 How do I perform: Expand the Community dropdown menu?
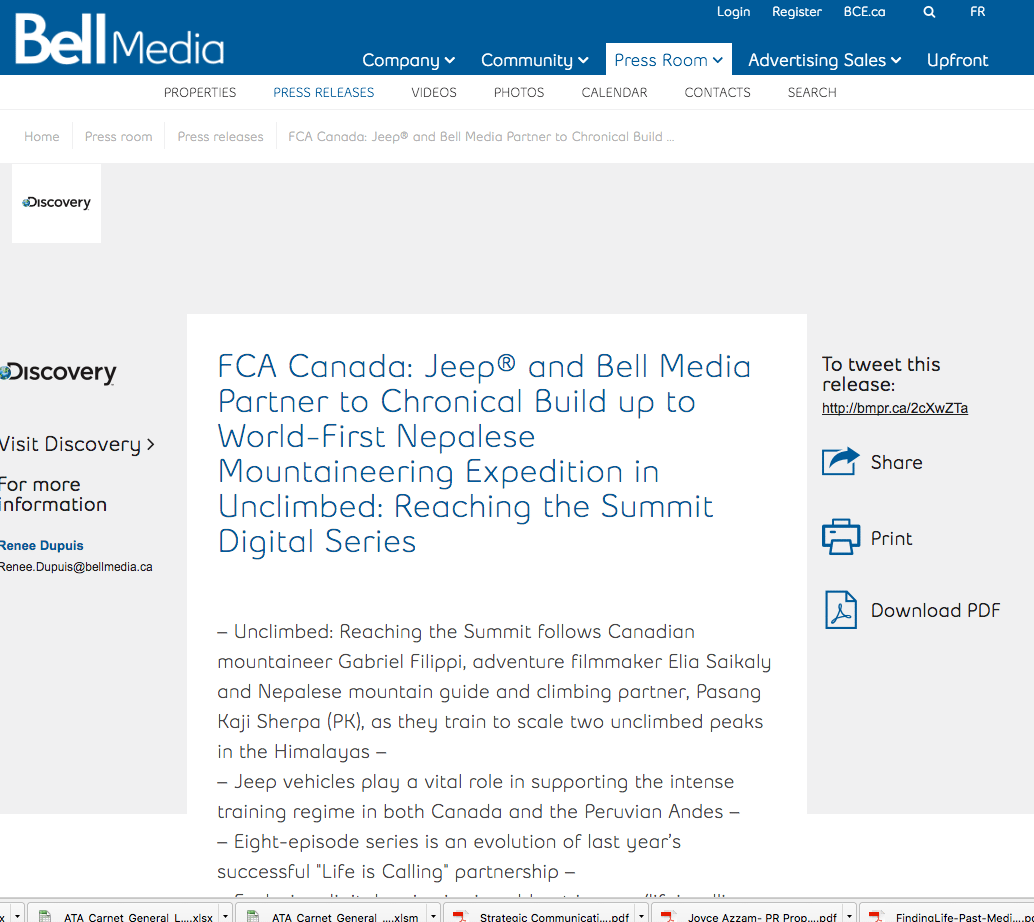click(534, 60)
